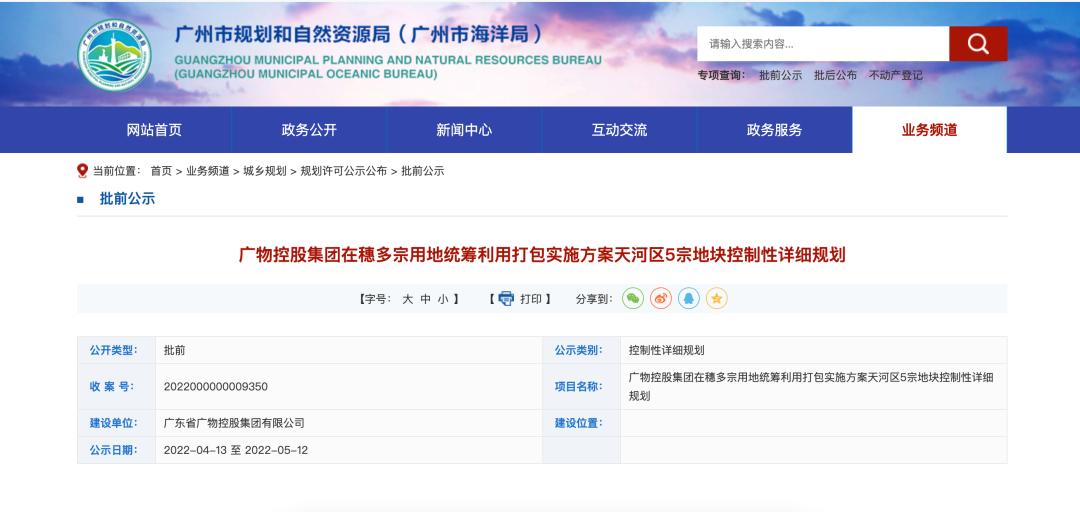Image resolution: width=1080 pixels, height=512 pixels.
Task: Go to 规划许可公示公布 in the breadcrumb
Action: 344,171
